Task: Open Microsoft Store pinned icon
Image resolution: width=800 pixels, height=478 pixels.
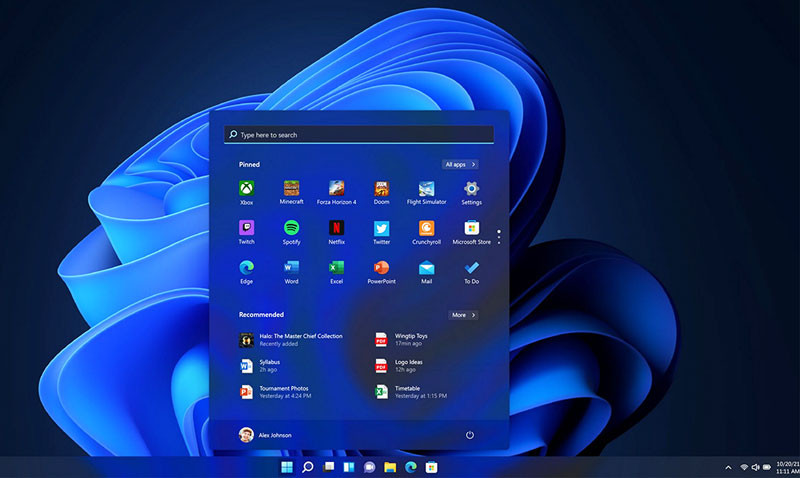Action: point(471,229)
